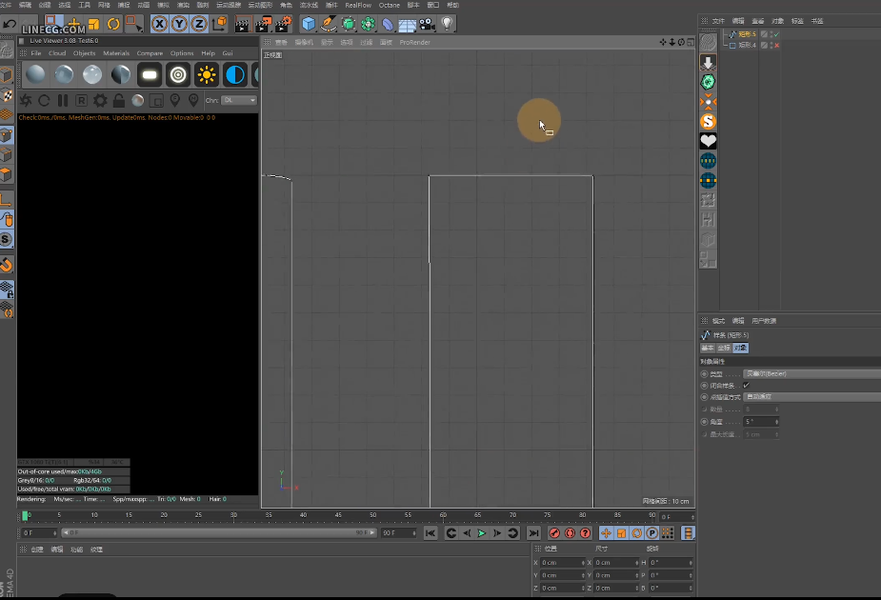Toggle Live Viewer resolution lock
The width and height of the screenshot is (881, 600).
pyautogui.click(x=119, y=101)
